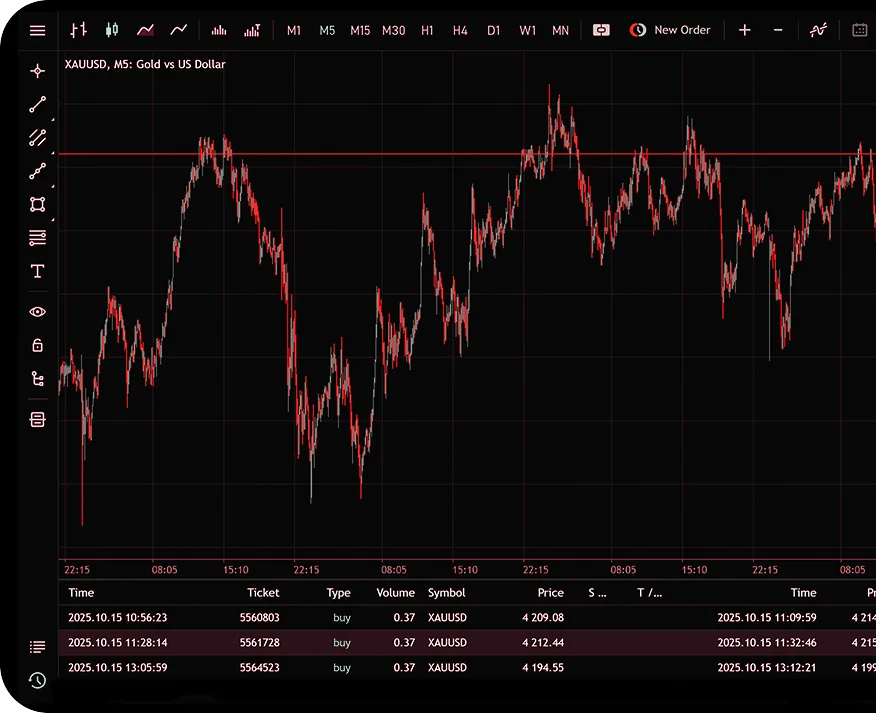The image size is (876, 713).
Task: Open the hamburger main menu
Action: (x=37, y=29)
